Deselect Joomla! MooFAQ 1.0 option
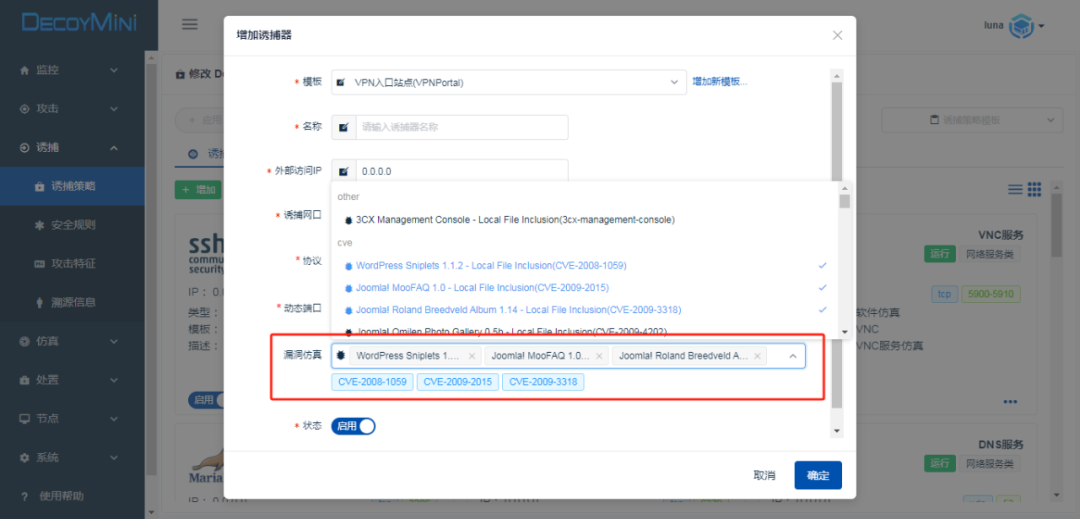The width and height of the screenshot is (1080, 519). [x=585, y=287]
